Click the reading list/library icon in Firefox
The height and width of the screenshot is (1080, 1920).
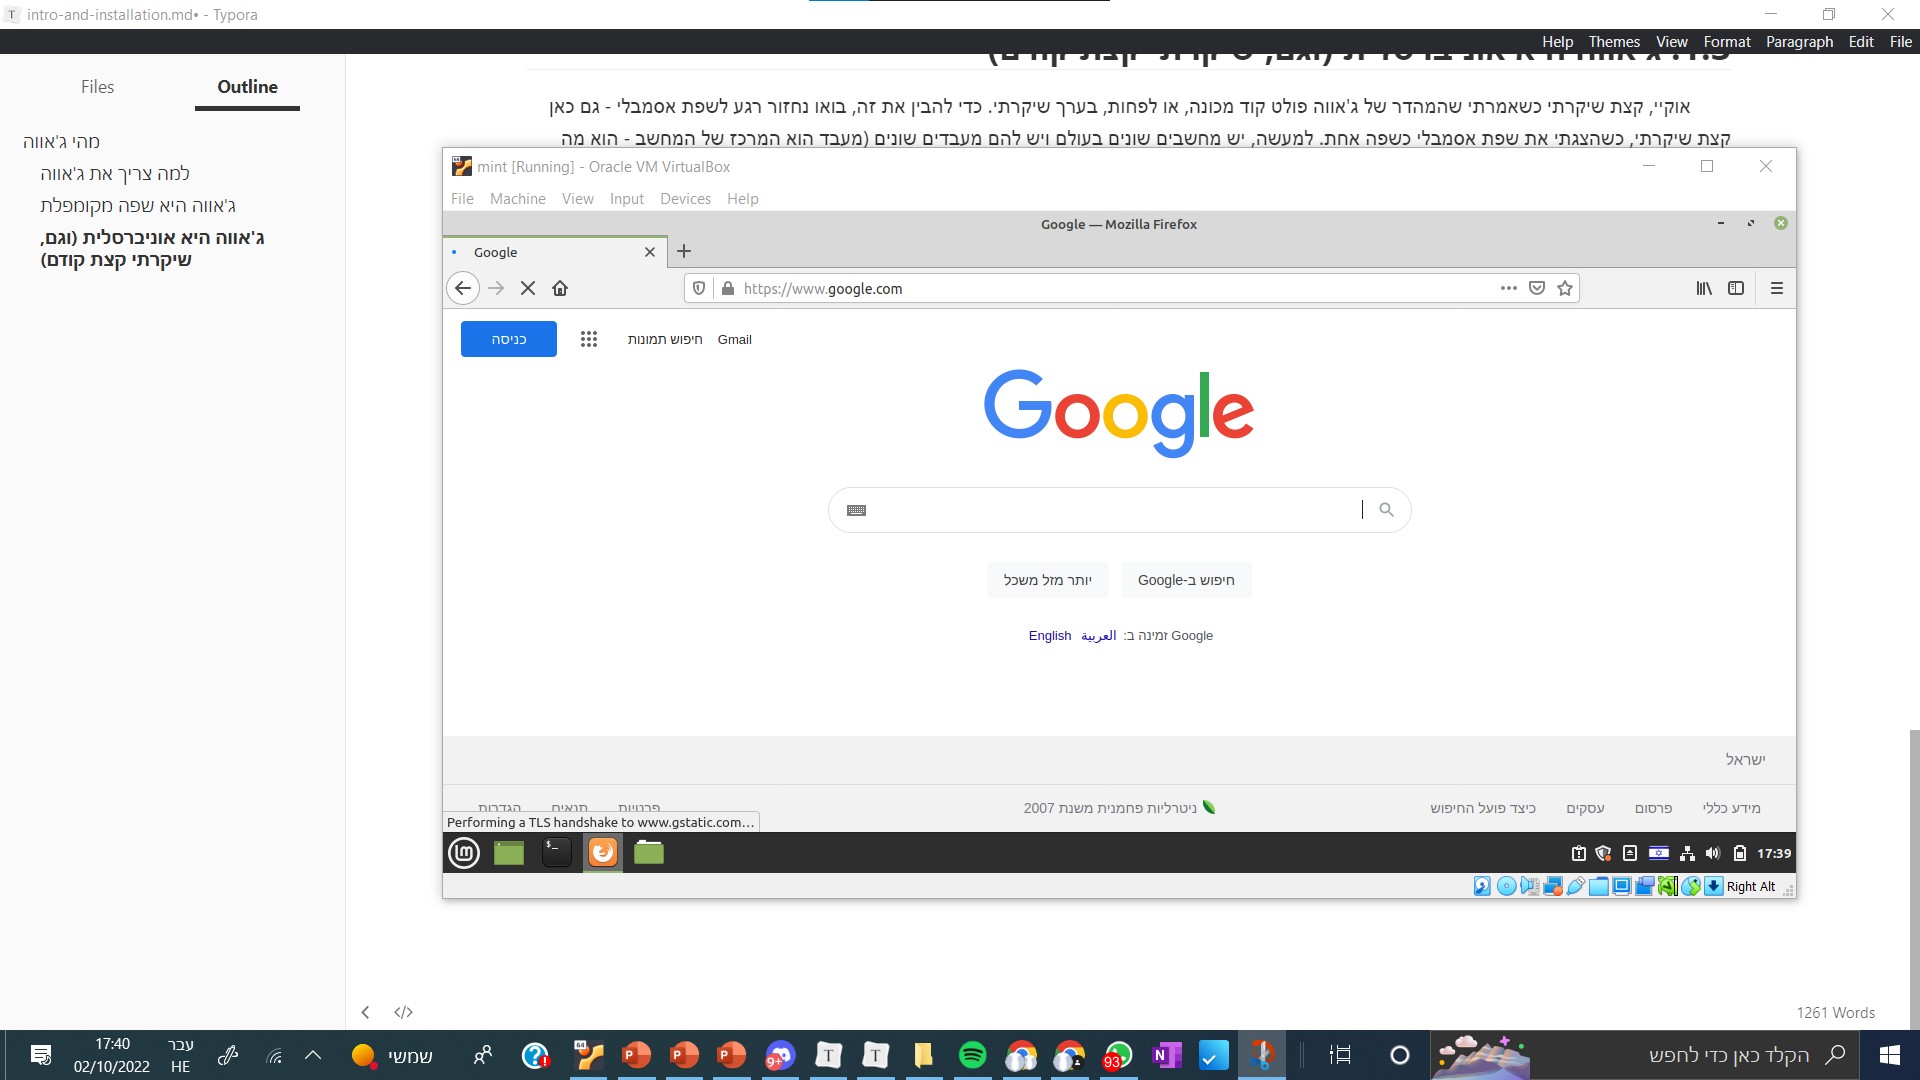(1704, 287)
